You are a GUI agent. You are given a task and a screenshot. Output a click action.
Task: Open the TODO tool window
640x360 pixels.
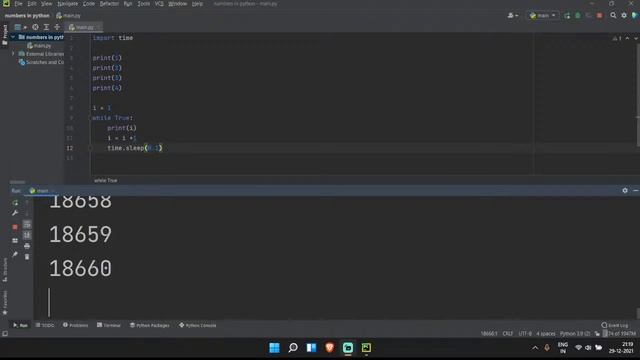(x=45, y=325)
